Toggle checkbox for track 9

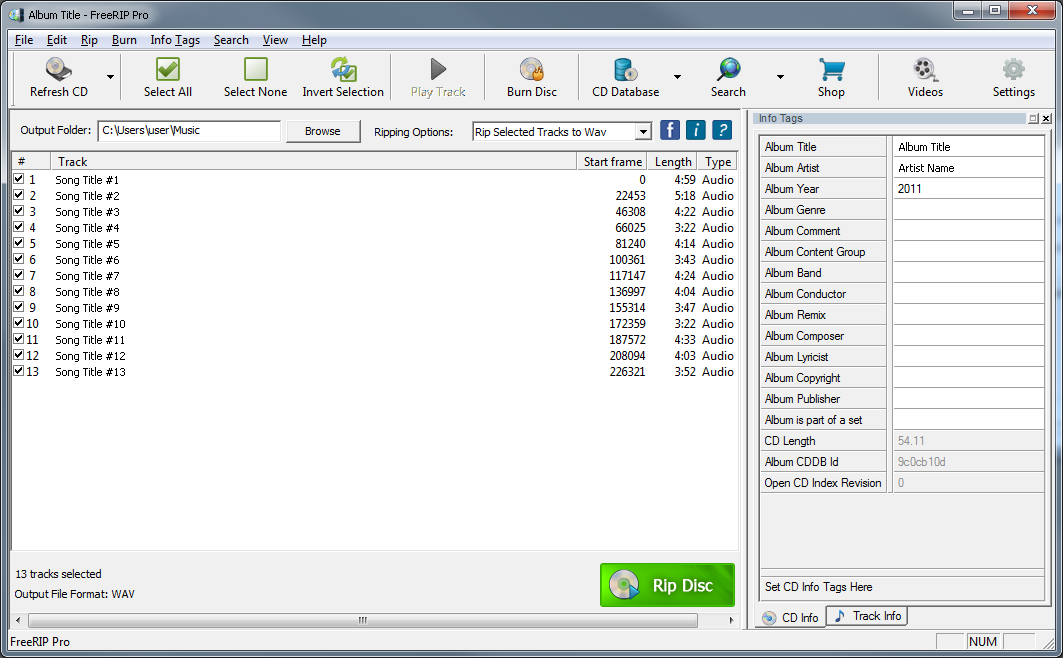pos(19,307)
